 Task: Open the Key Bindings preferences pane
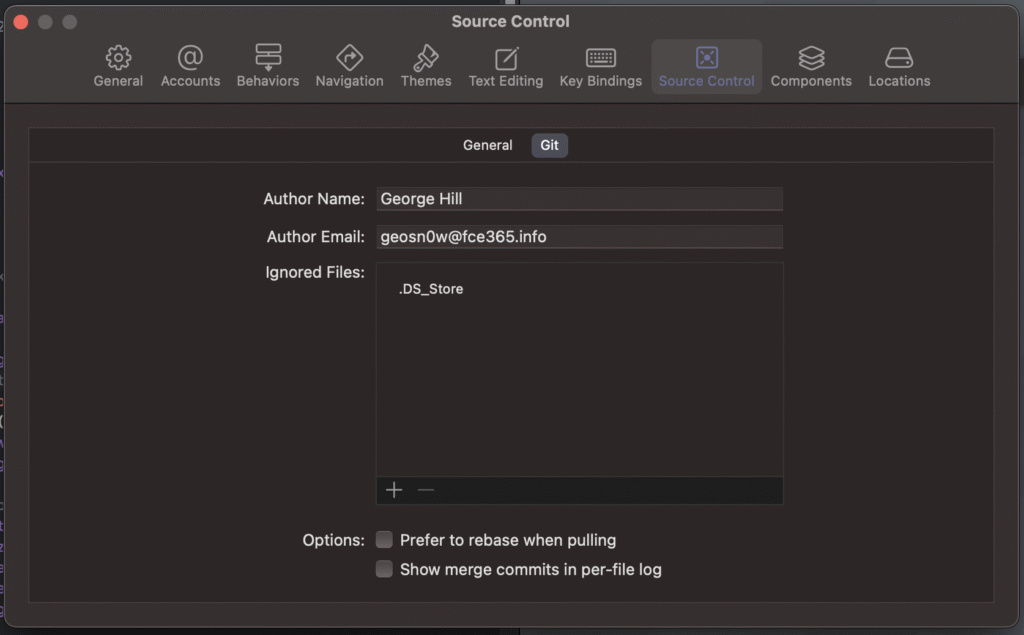[x=600, y=66]
